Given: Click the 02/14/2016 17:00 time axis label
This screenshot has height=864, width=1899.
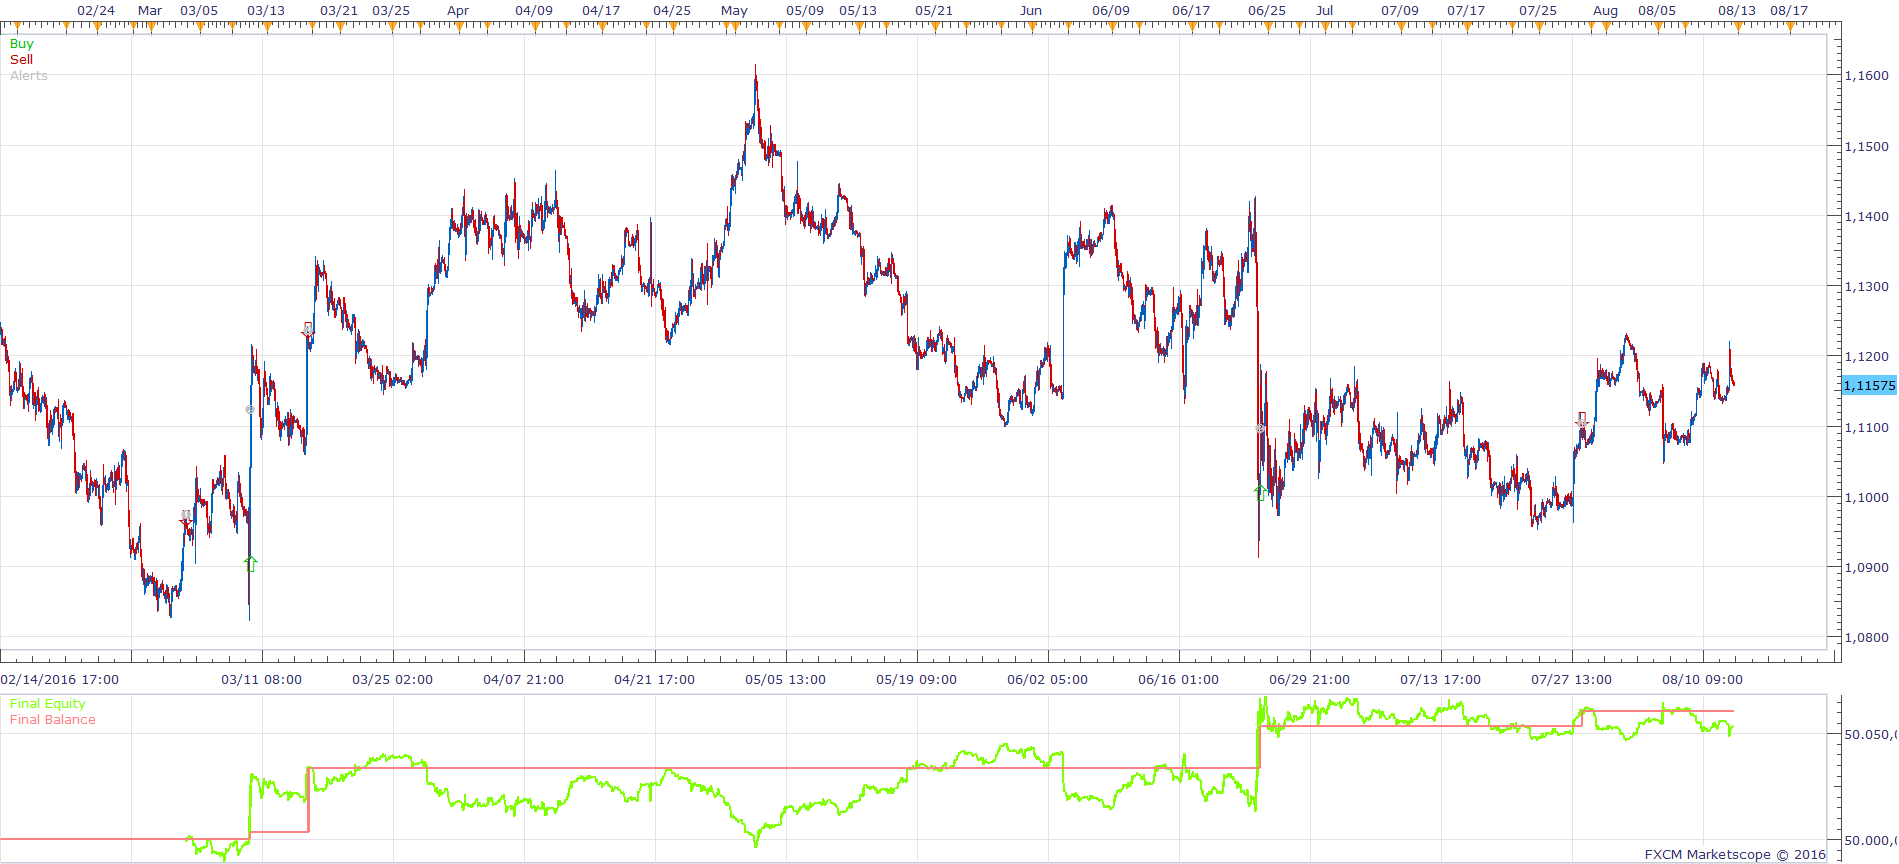Looking at the screenshot, I should tap(60, 680).
